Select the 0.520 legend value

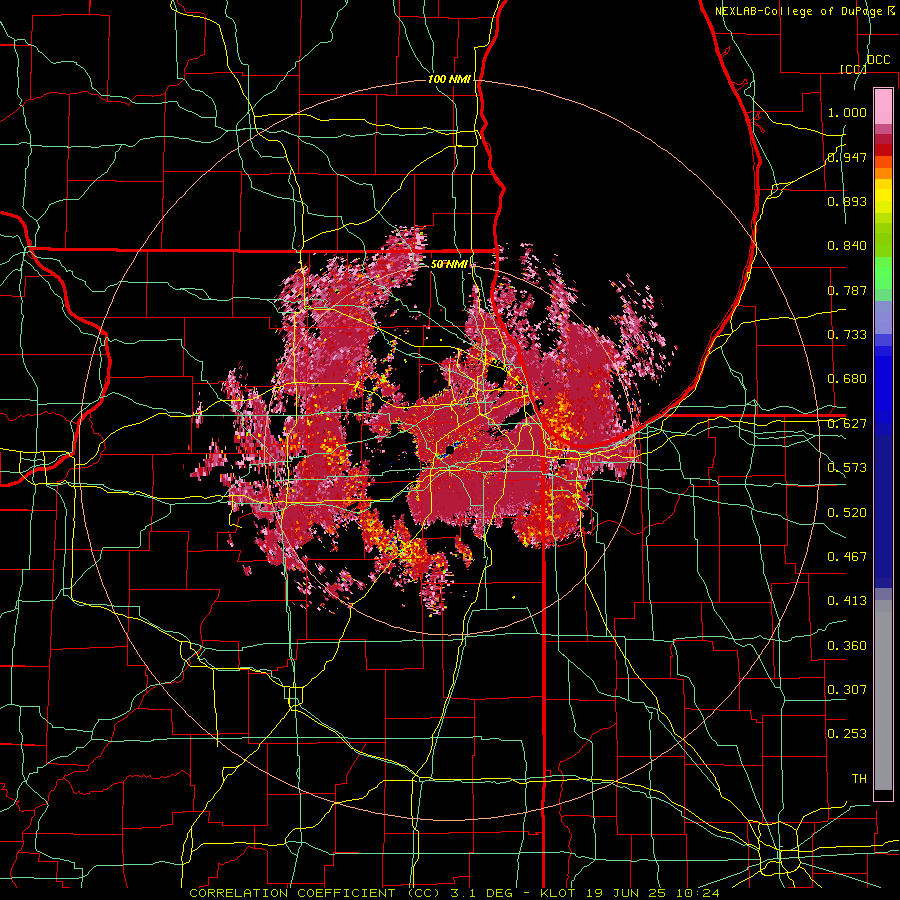click(x=847, y=513)
